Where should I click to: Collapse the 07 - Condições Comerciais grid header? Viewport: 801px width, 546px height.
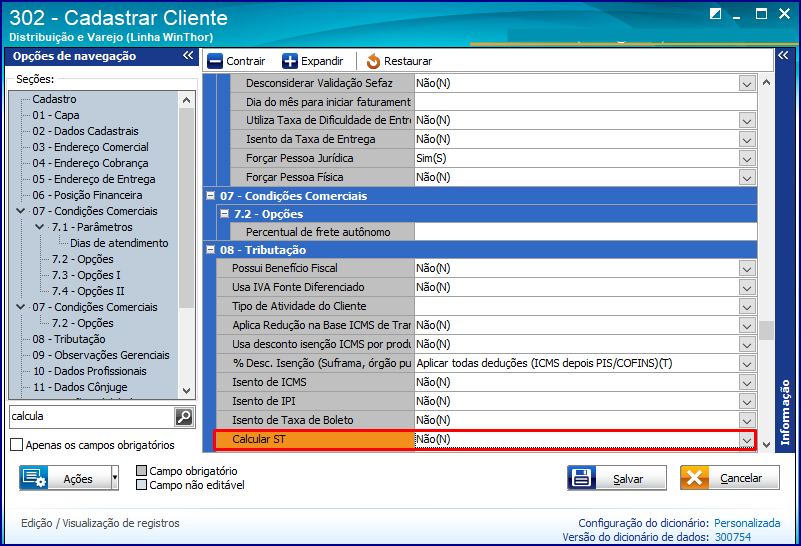tap(210, 196)
